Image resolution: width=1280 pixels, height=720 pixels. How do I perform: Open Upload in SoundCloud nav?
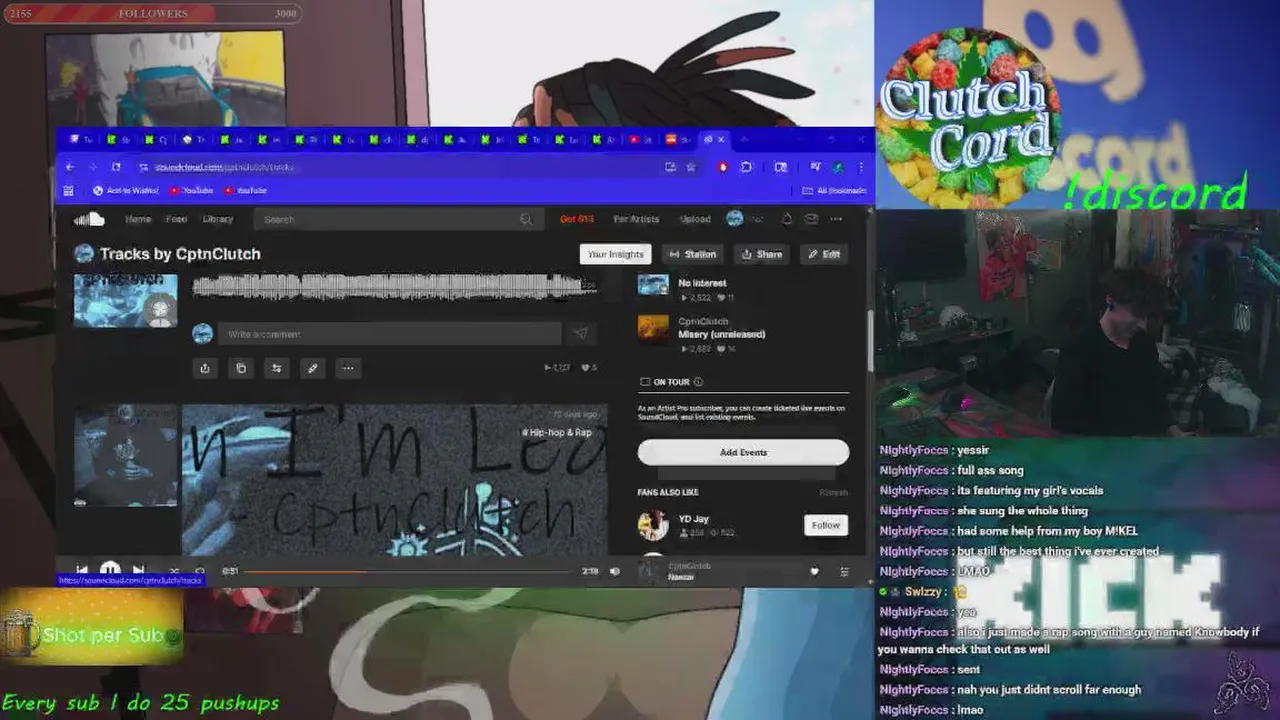(x=695, y=219)
